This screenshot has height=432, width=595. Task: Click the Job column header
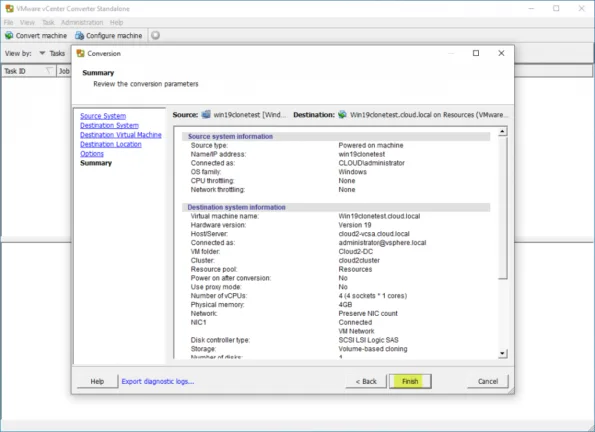click(x=64, y=71)
